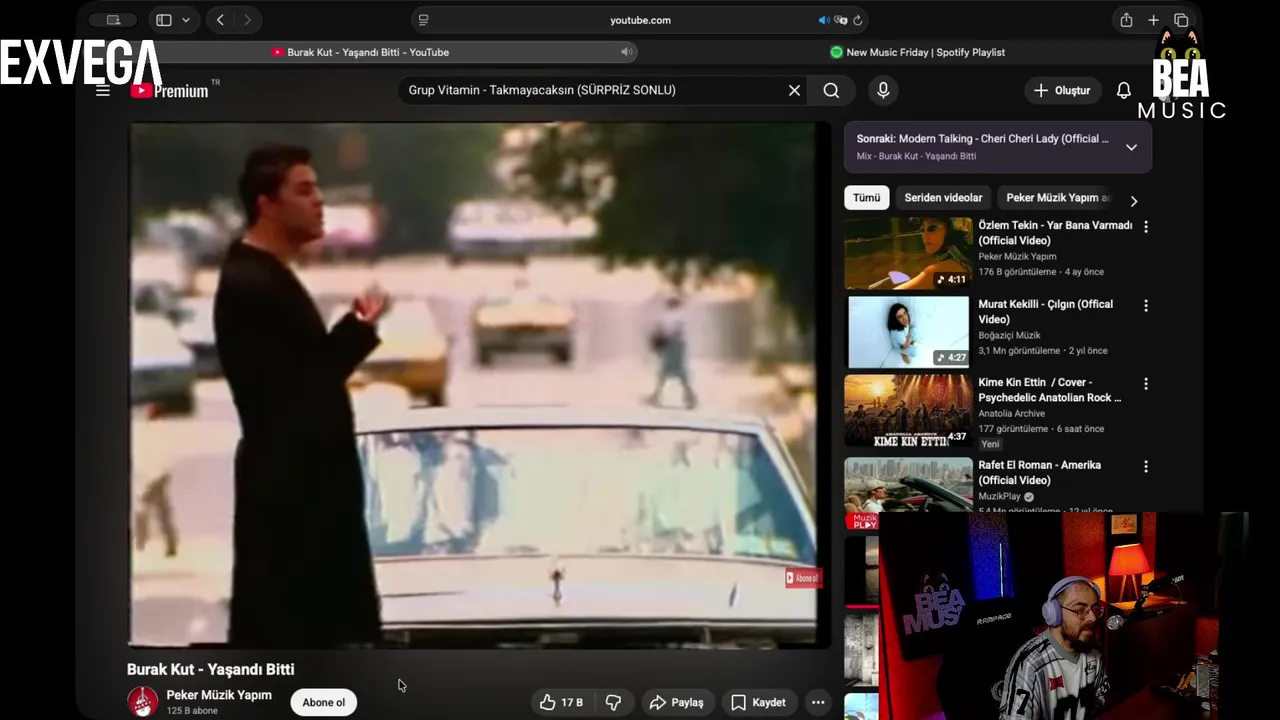
Task: Open page menu icon in address bar
Action: 423,20
